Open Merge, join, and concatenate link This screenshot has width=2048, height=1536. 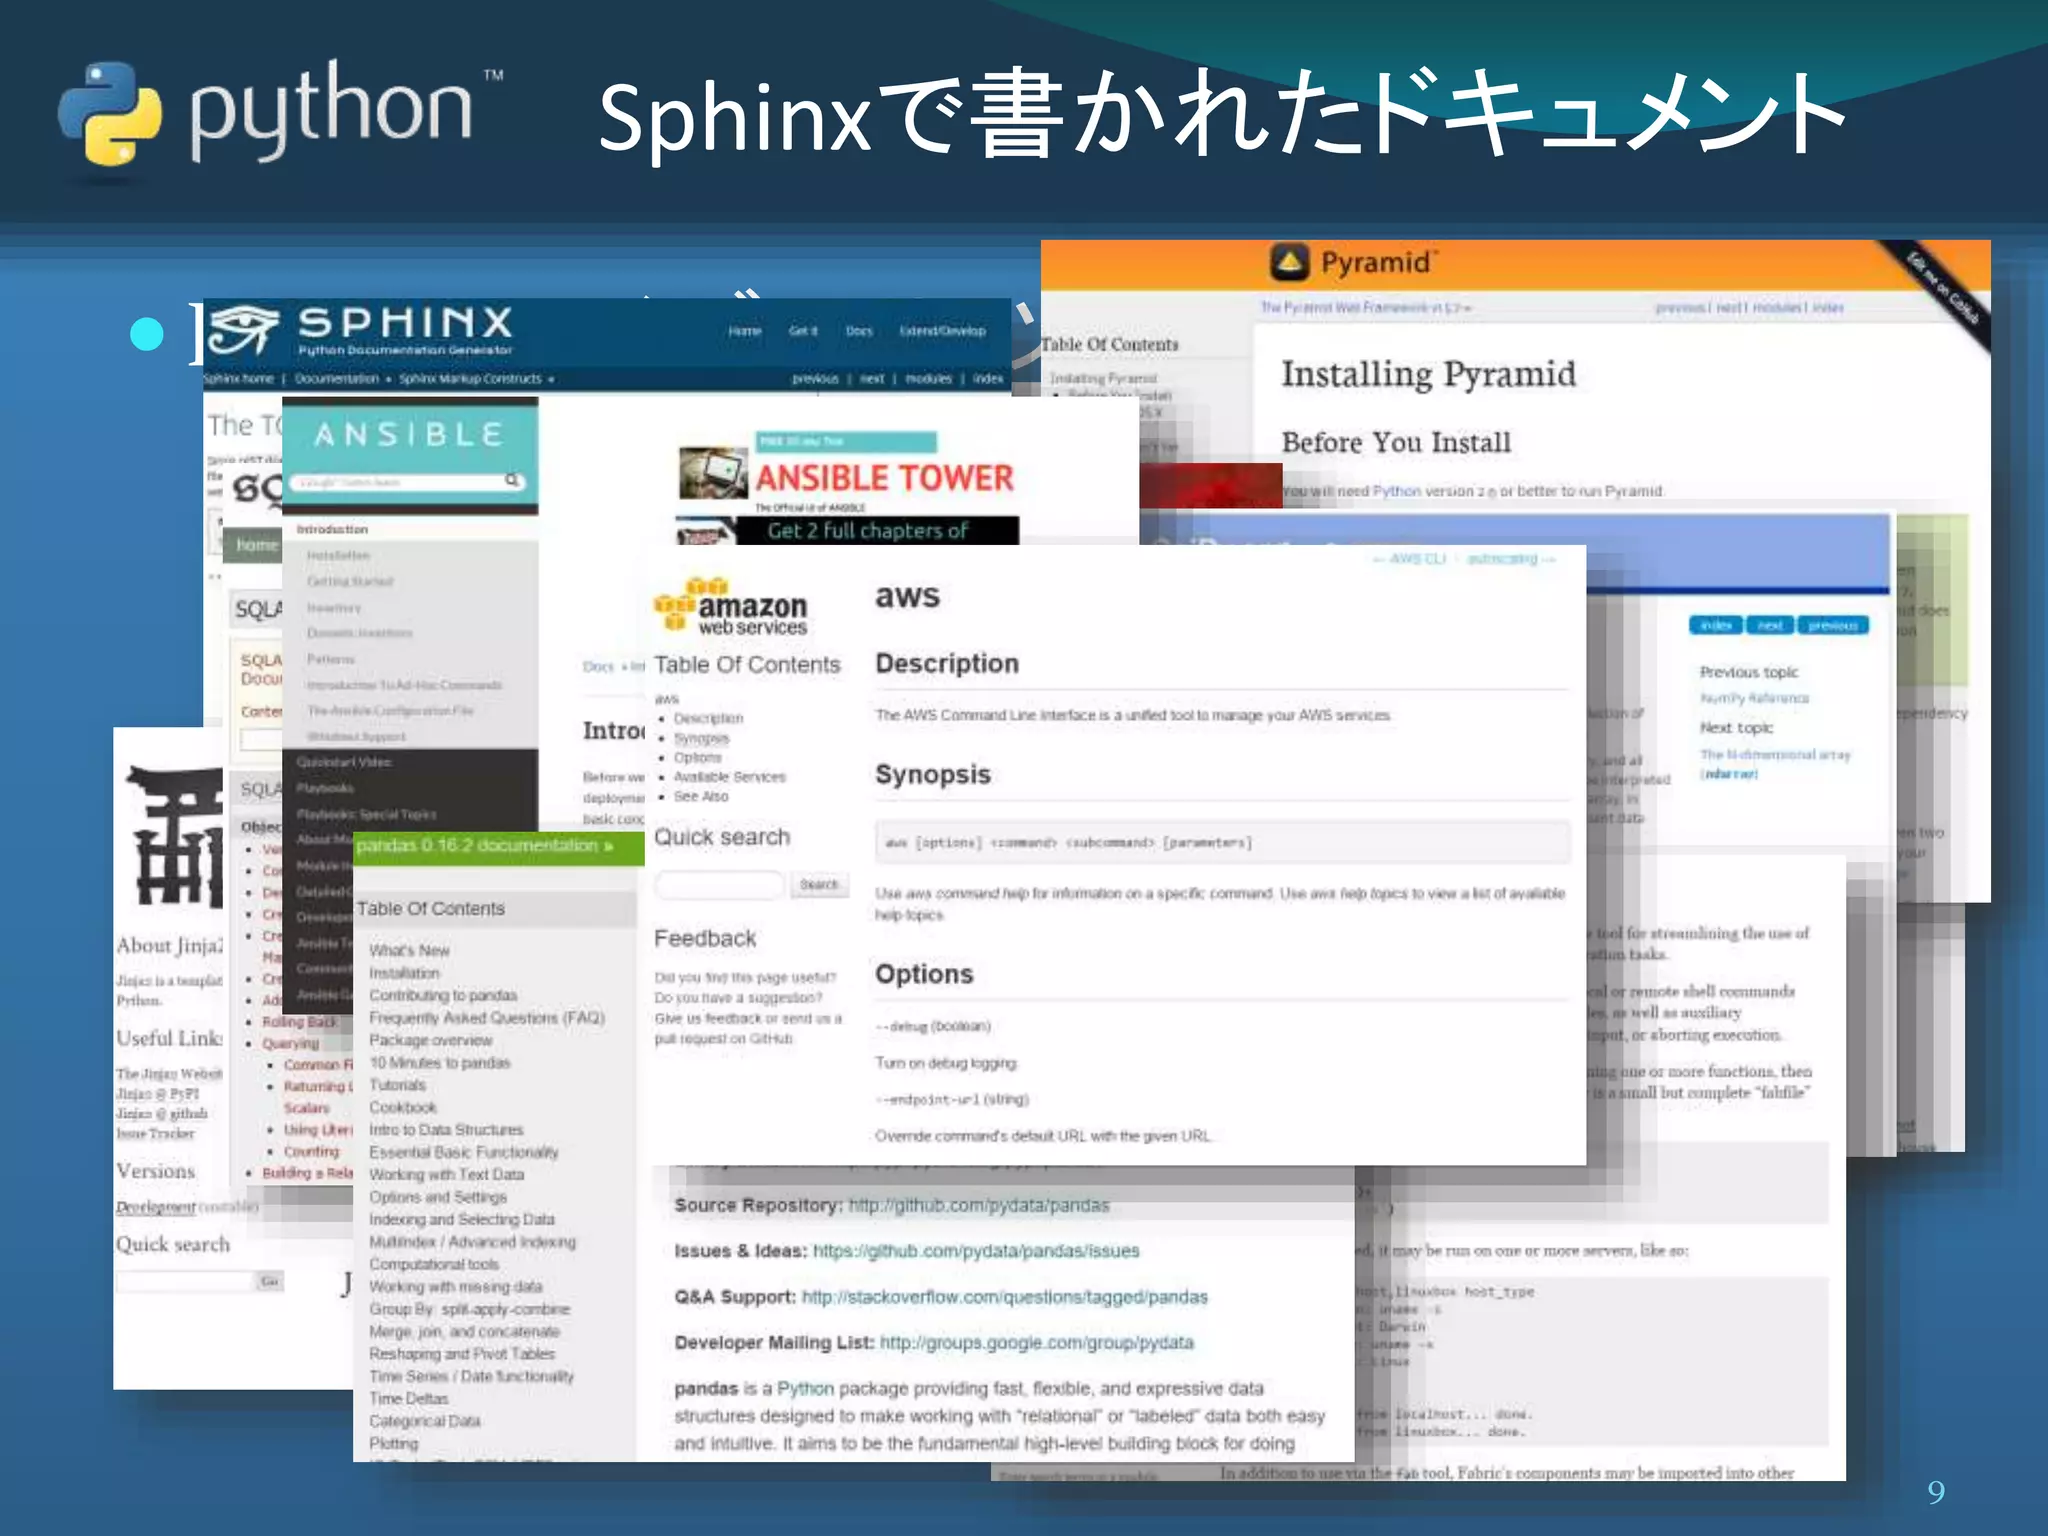(x=464, y=1332)
